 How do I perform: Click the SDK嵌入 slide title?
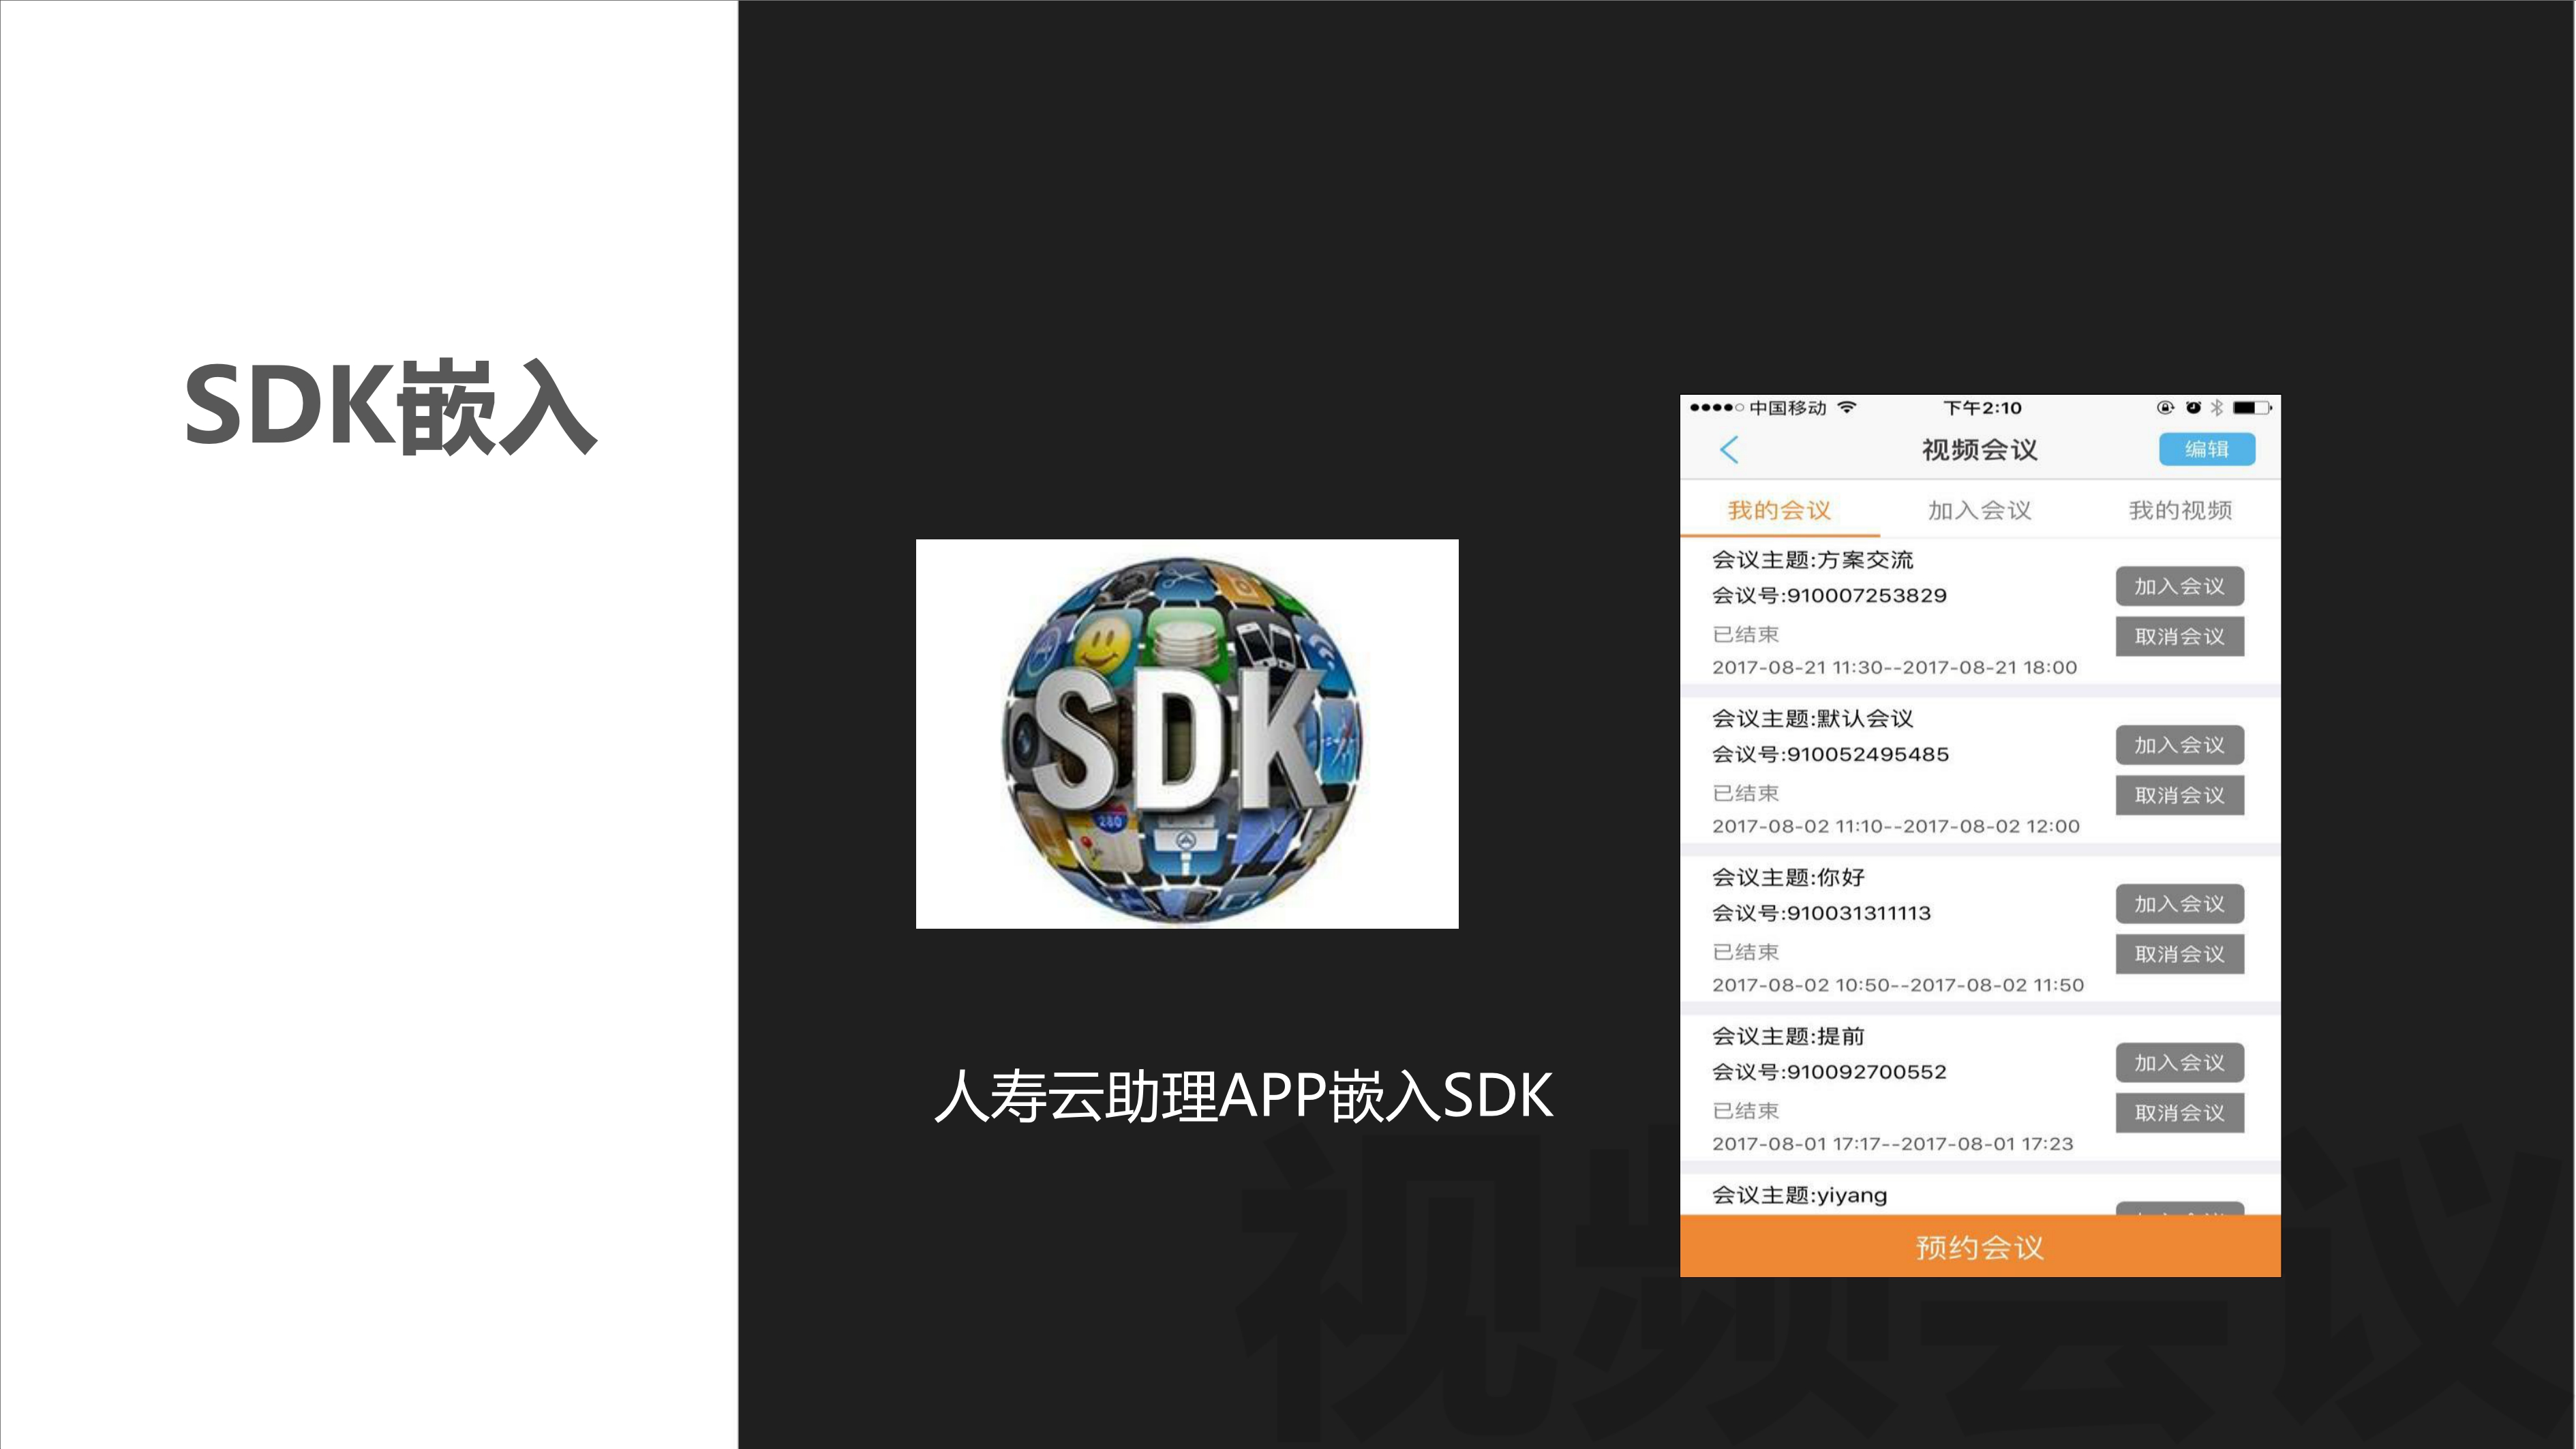390,407
